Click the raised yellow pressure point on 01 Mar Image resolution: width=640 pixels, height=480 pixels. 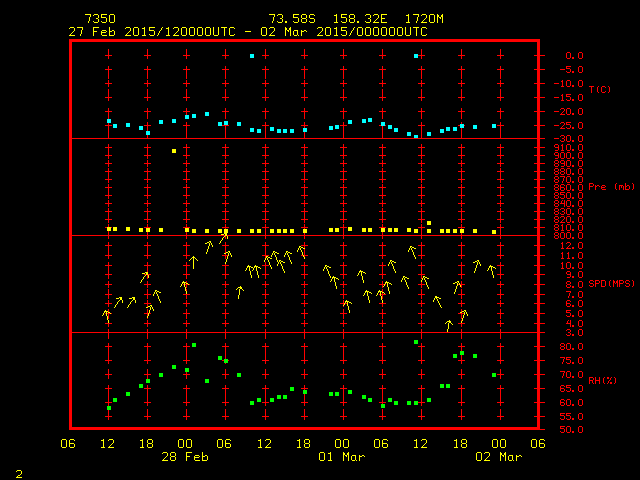429,222
